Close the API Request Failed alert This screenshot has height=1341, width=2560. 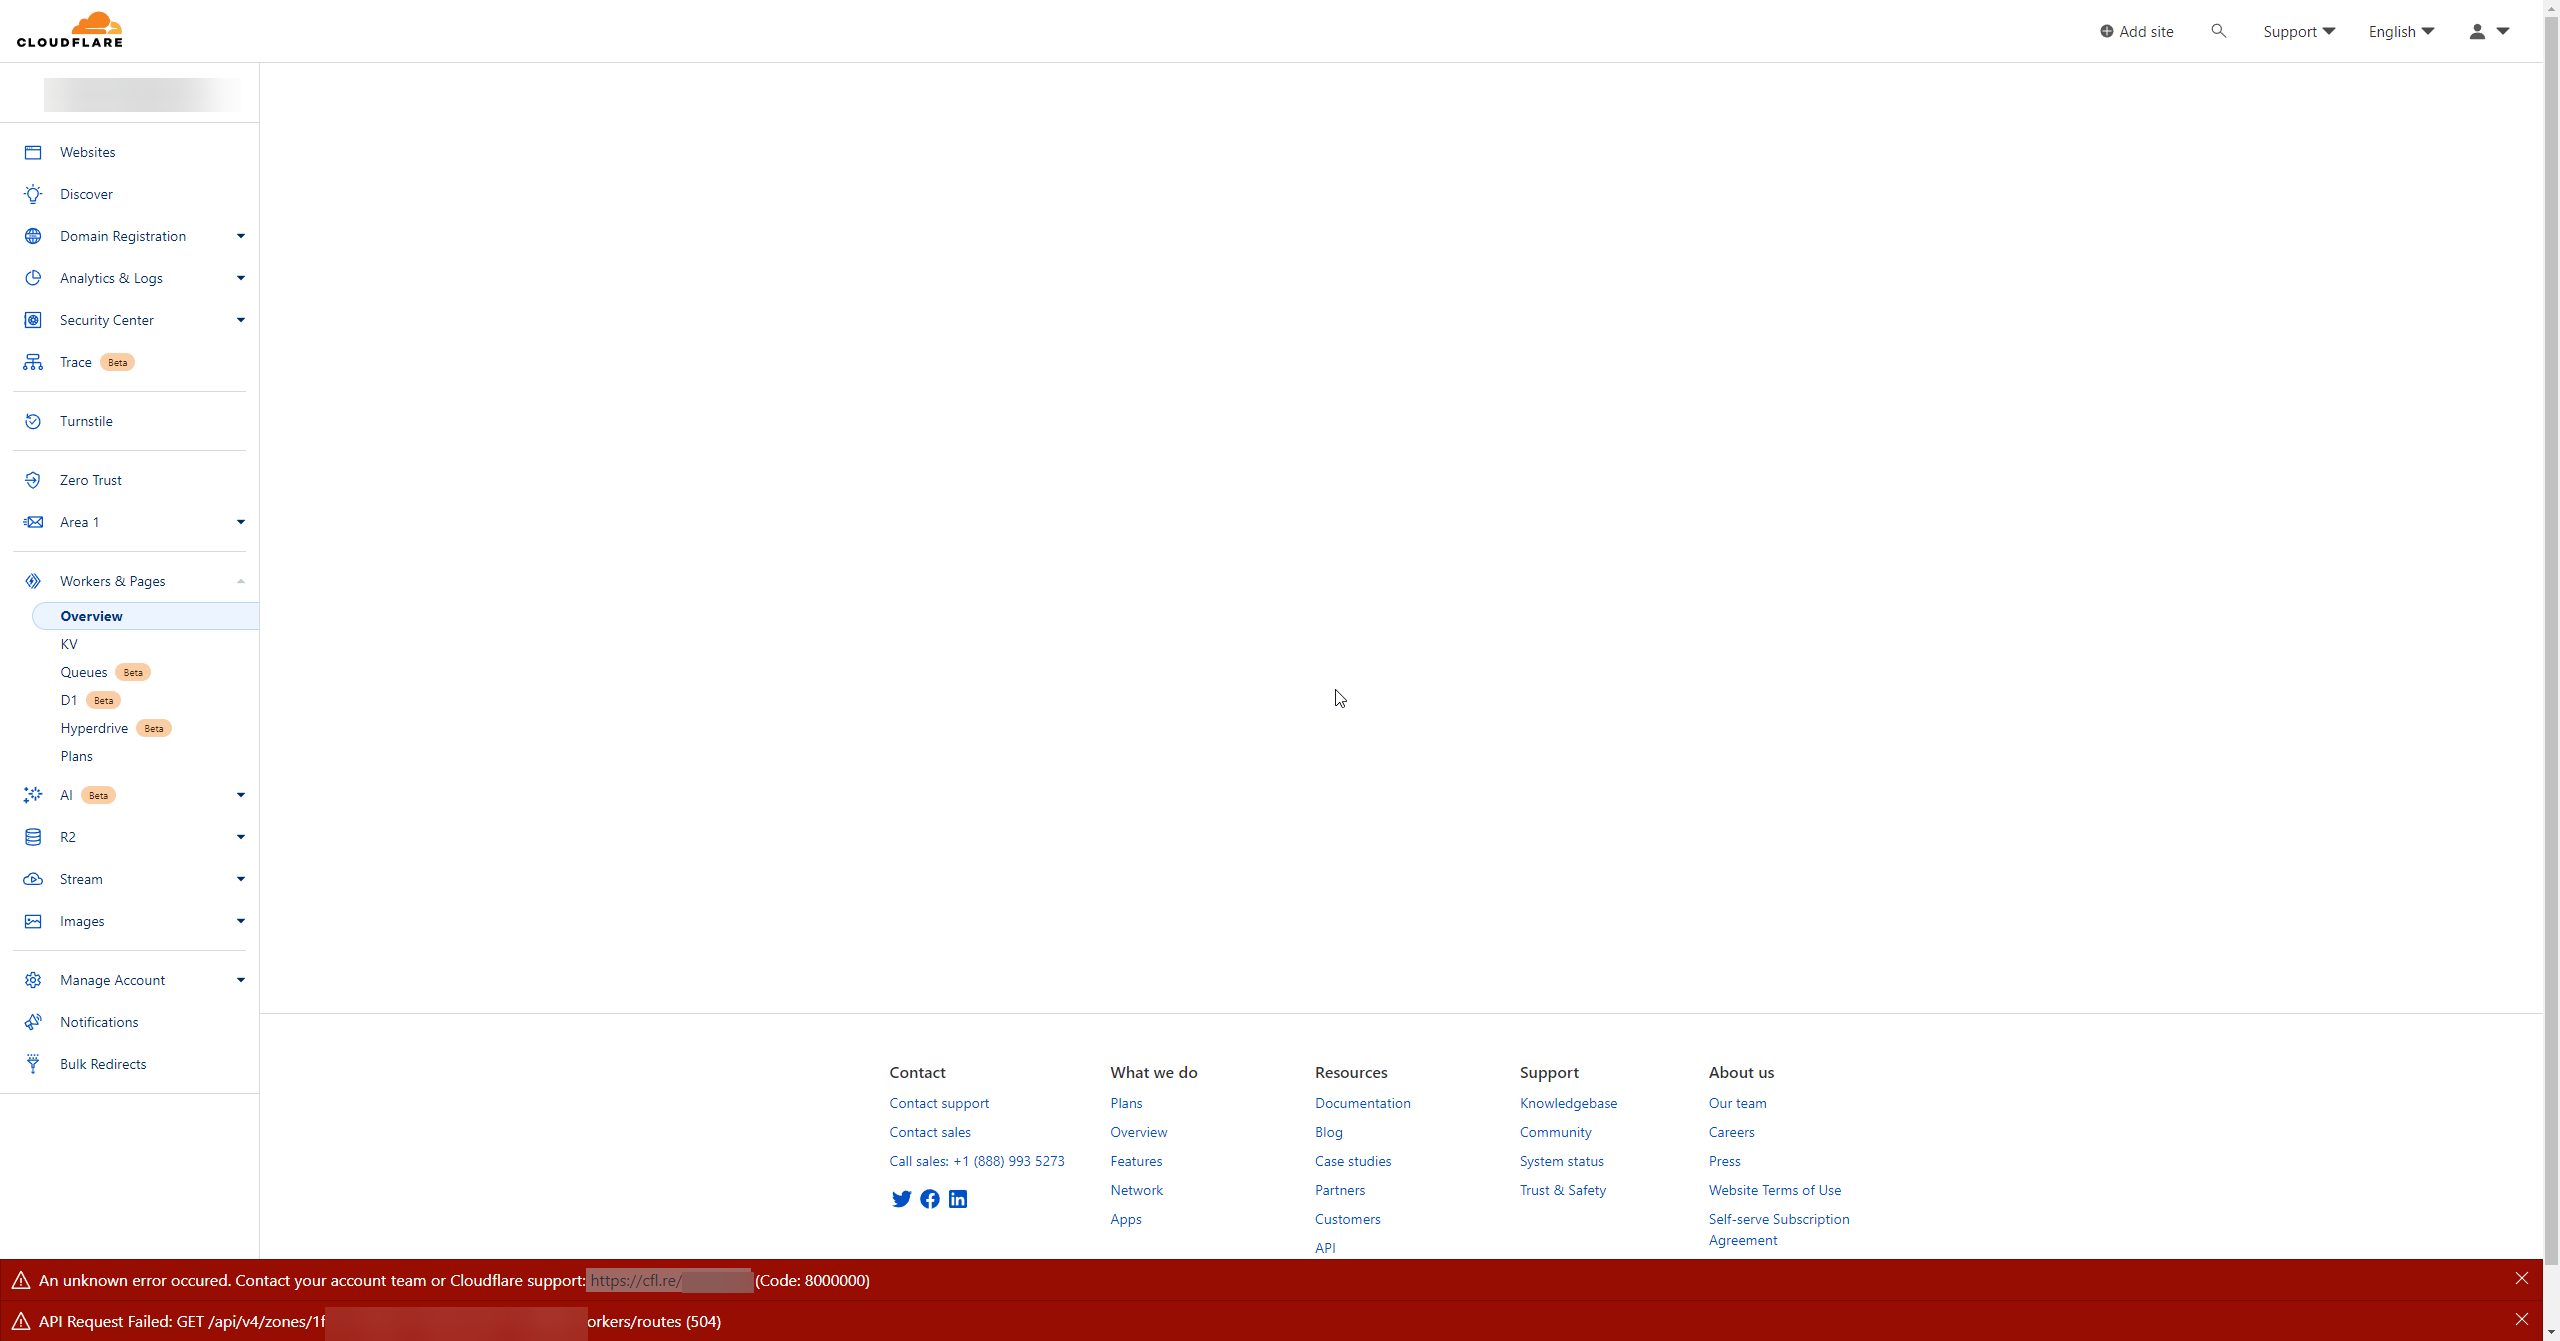(2521, 1319)
